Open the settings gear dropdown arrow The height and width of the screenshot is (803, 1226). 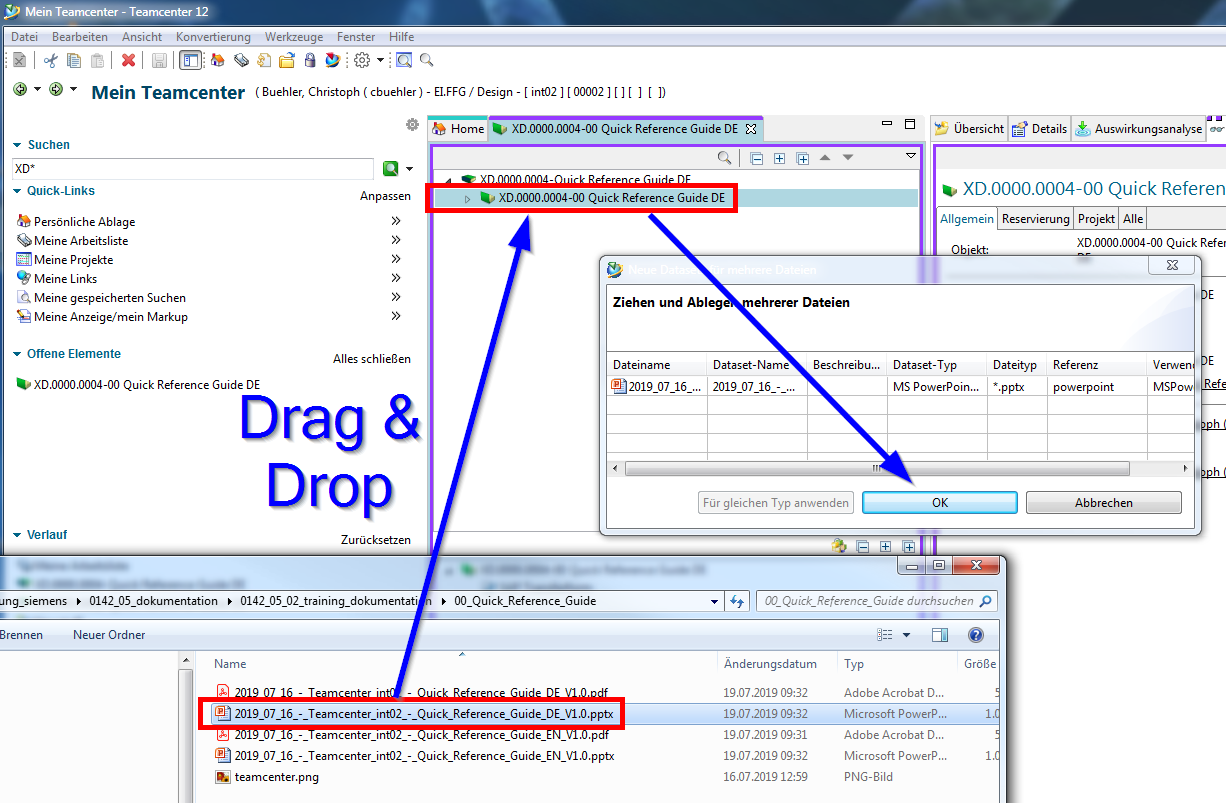(381, 61)
